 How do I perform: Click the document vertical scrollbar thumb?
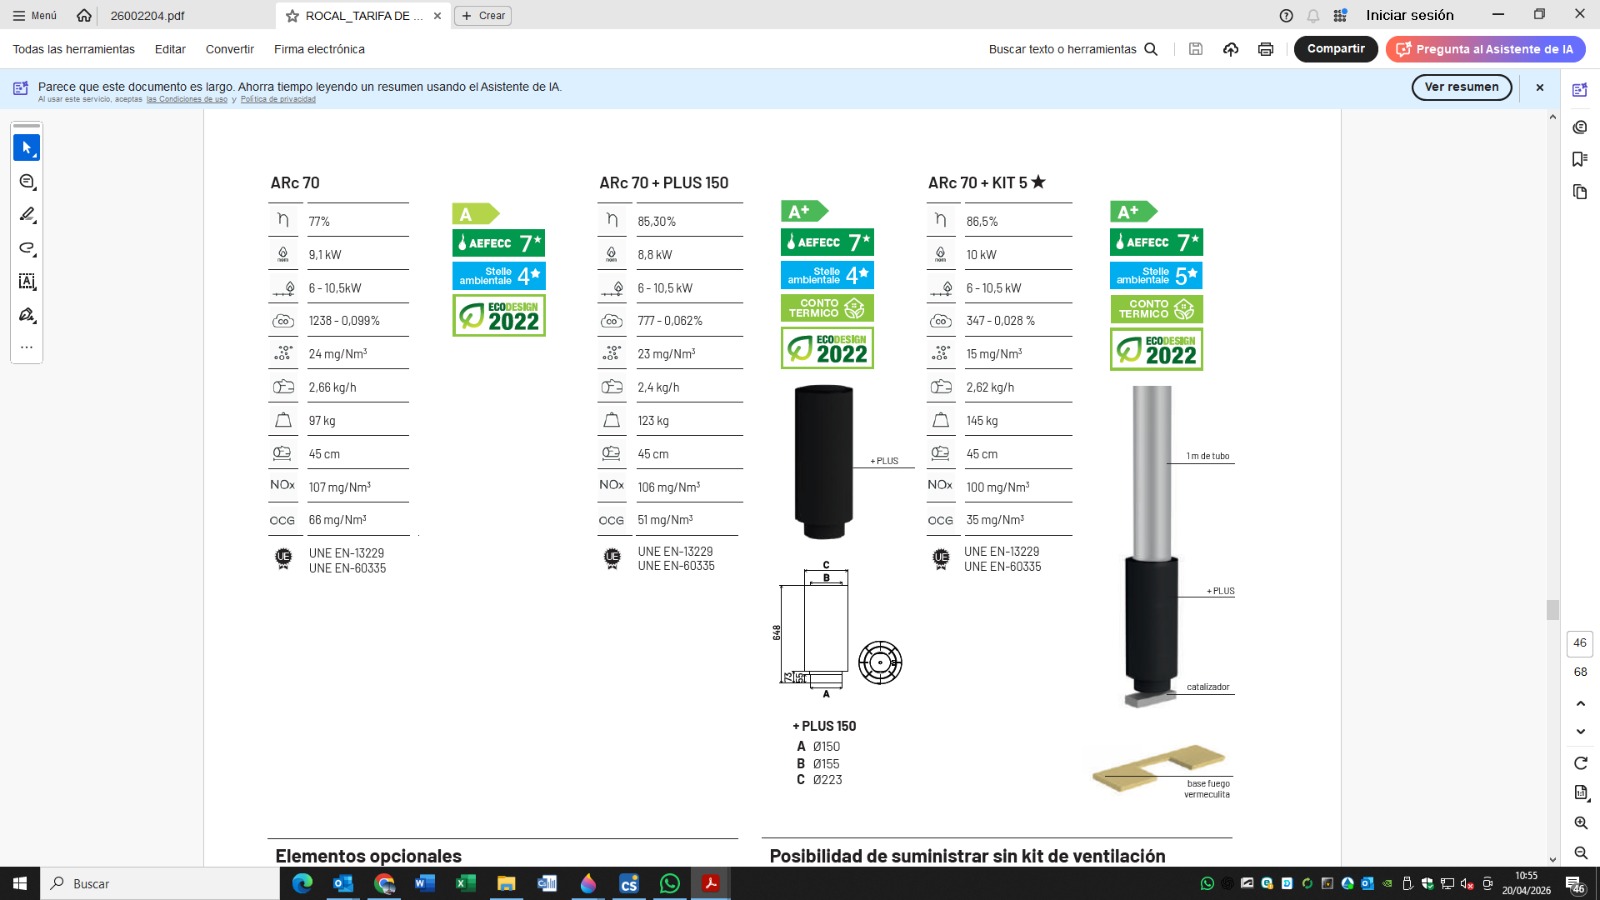pos(1552,609)
